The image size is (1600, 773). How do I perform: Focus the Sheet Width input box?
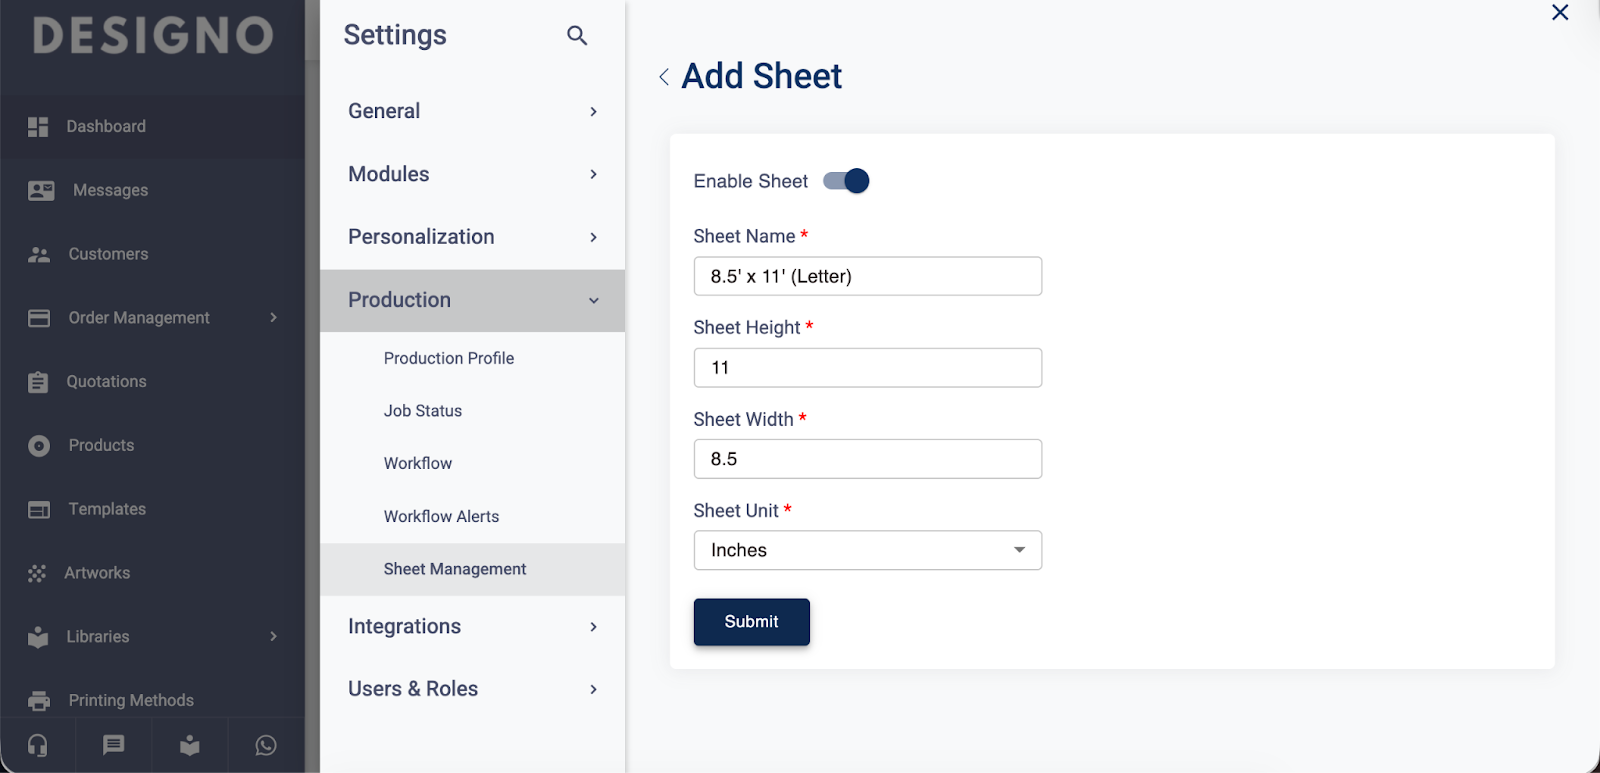coord(867,459)
